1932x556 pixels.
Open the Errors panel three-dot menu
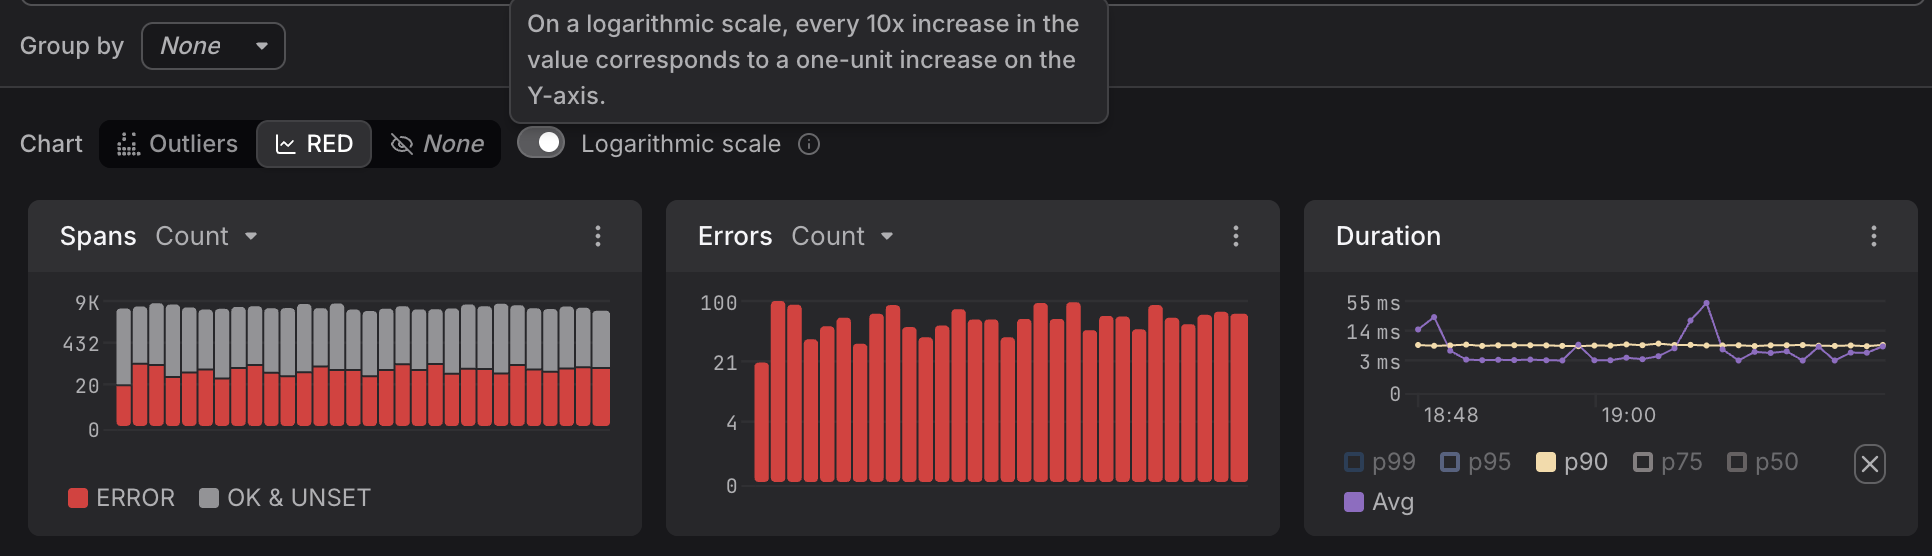point(1236,236)
